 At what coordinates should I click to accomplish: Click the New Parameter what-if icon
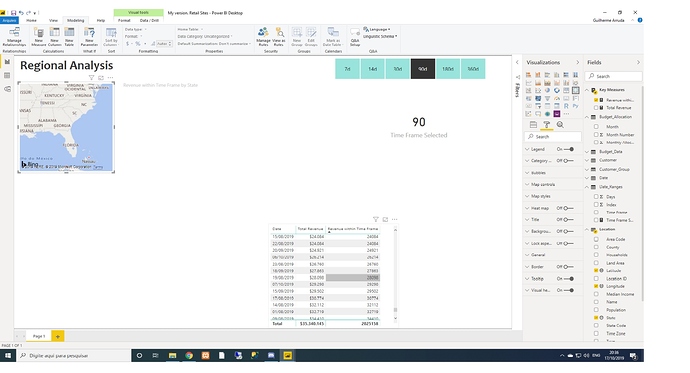tap(89, 37)
